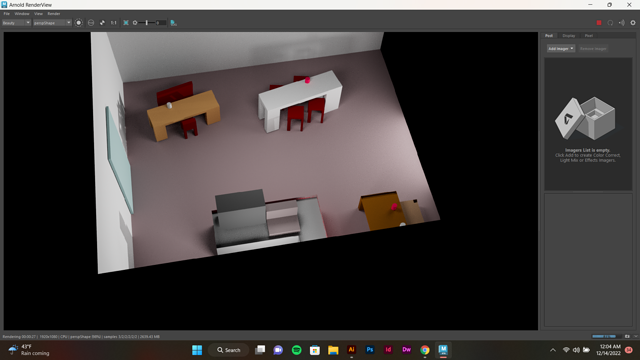Switch to the Display tab
This screenshot has height=360, width=640.
pos(569,36)
